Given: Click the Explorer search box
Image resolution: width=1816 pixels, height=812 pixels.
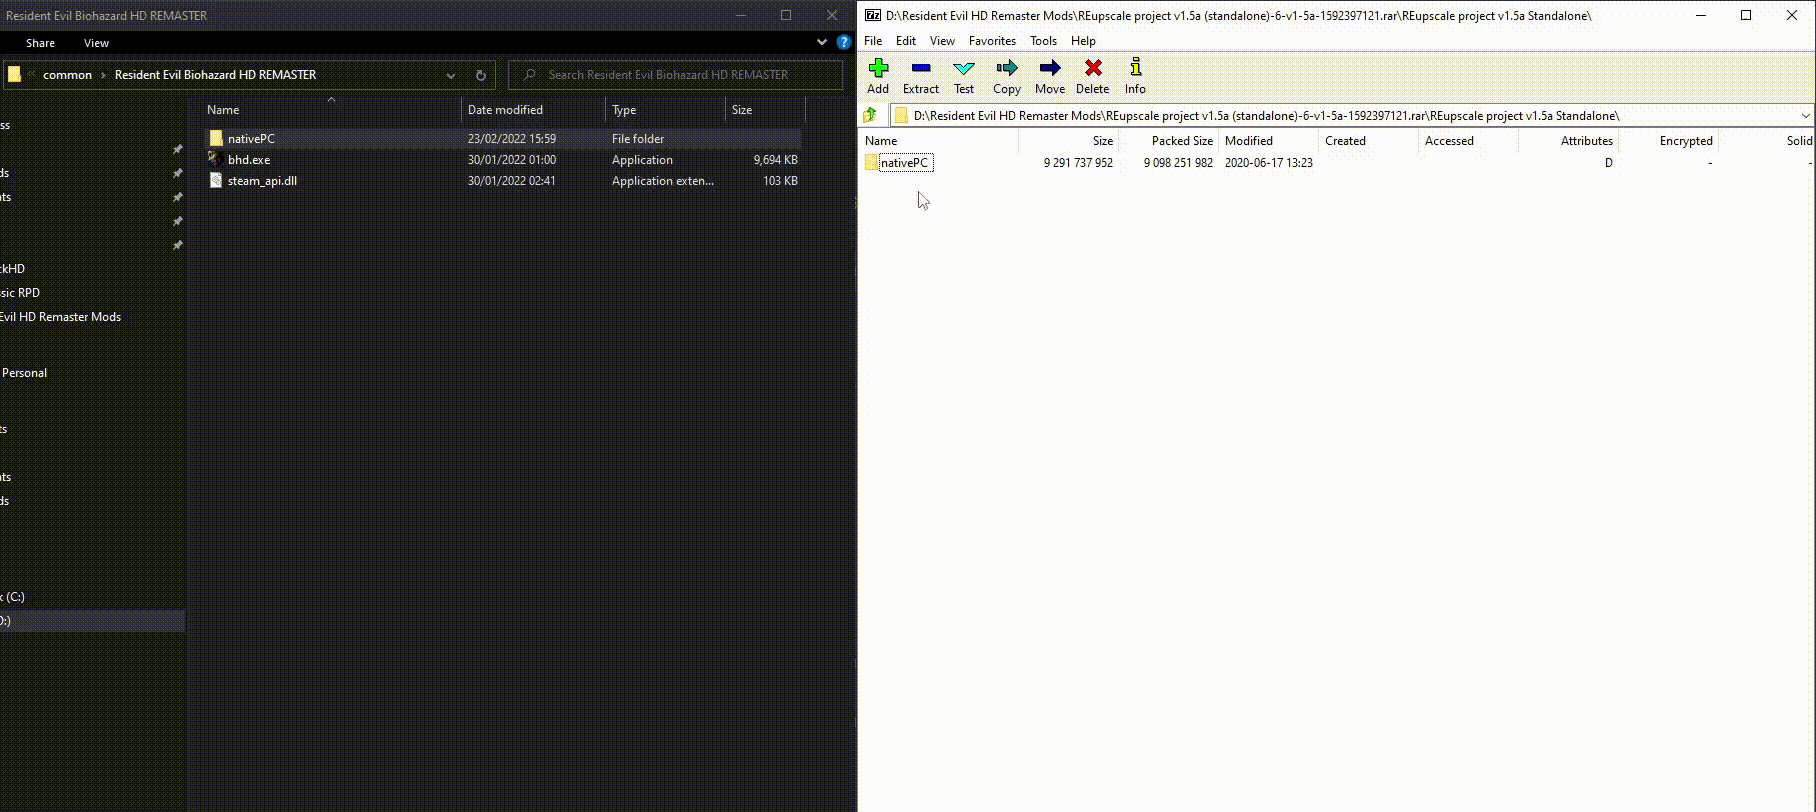Looking at the screenshot, I should (x=675, y=75).
